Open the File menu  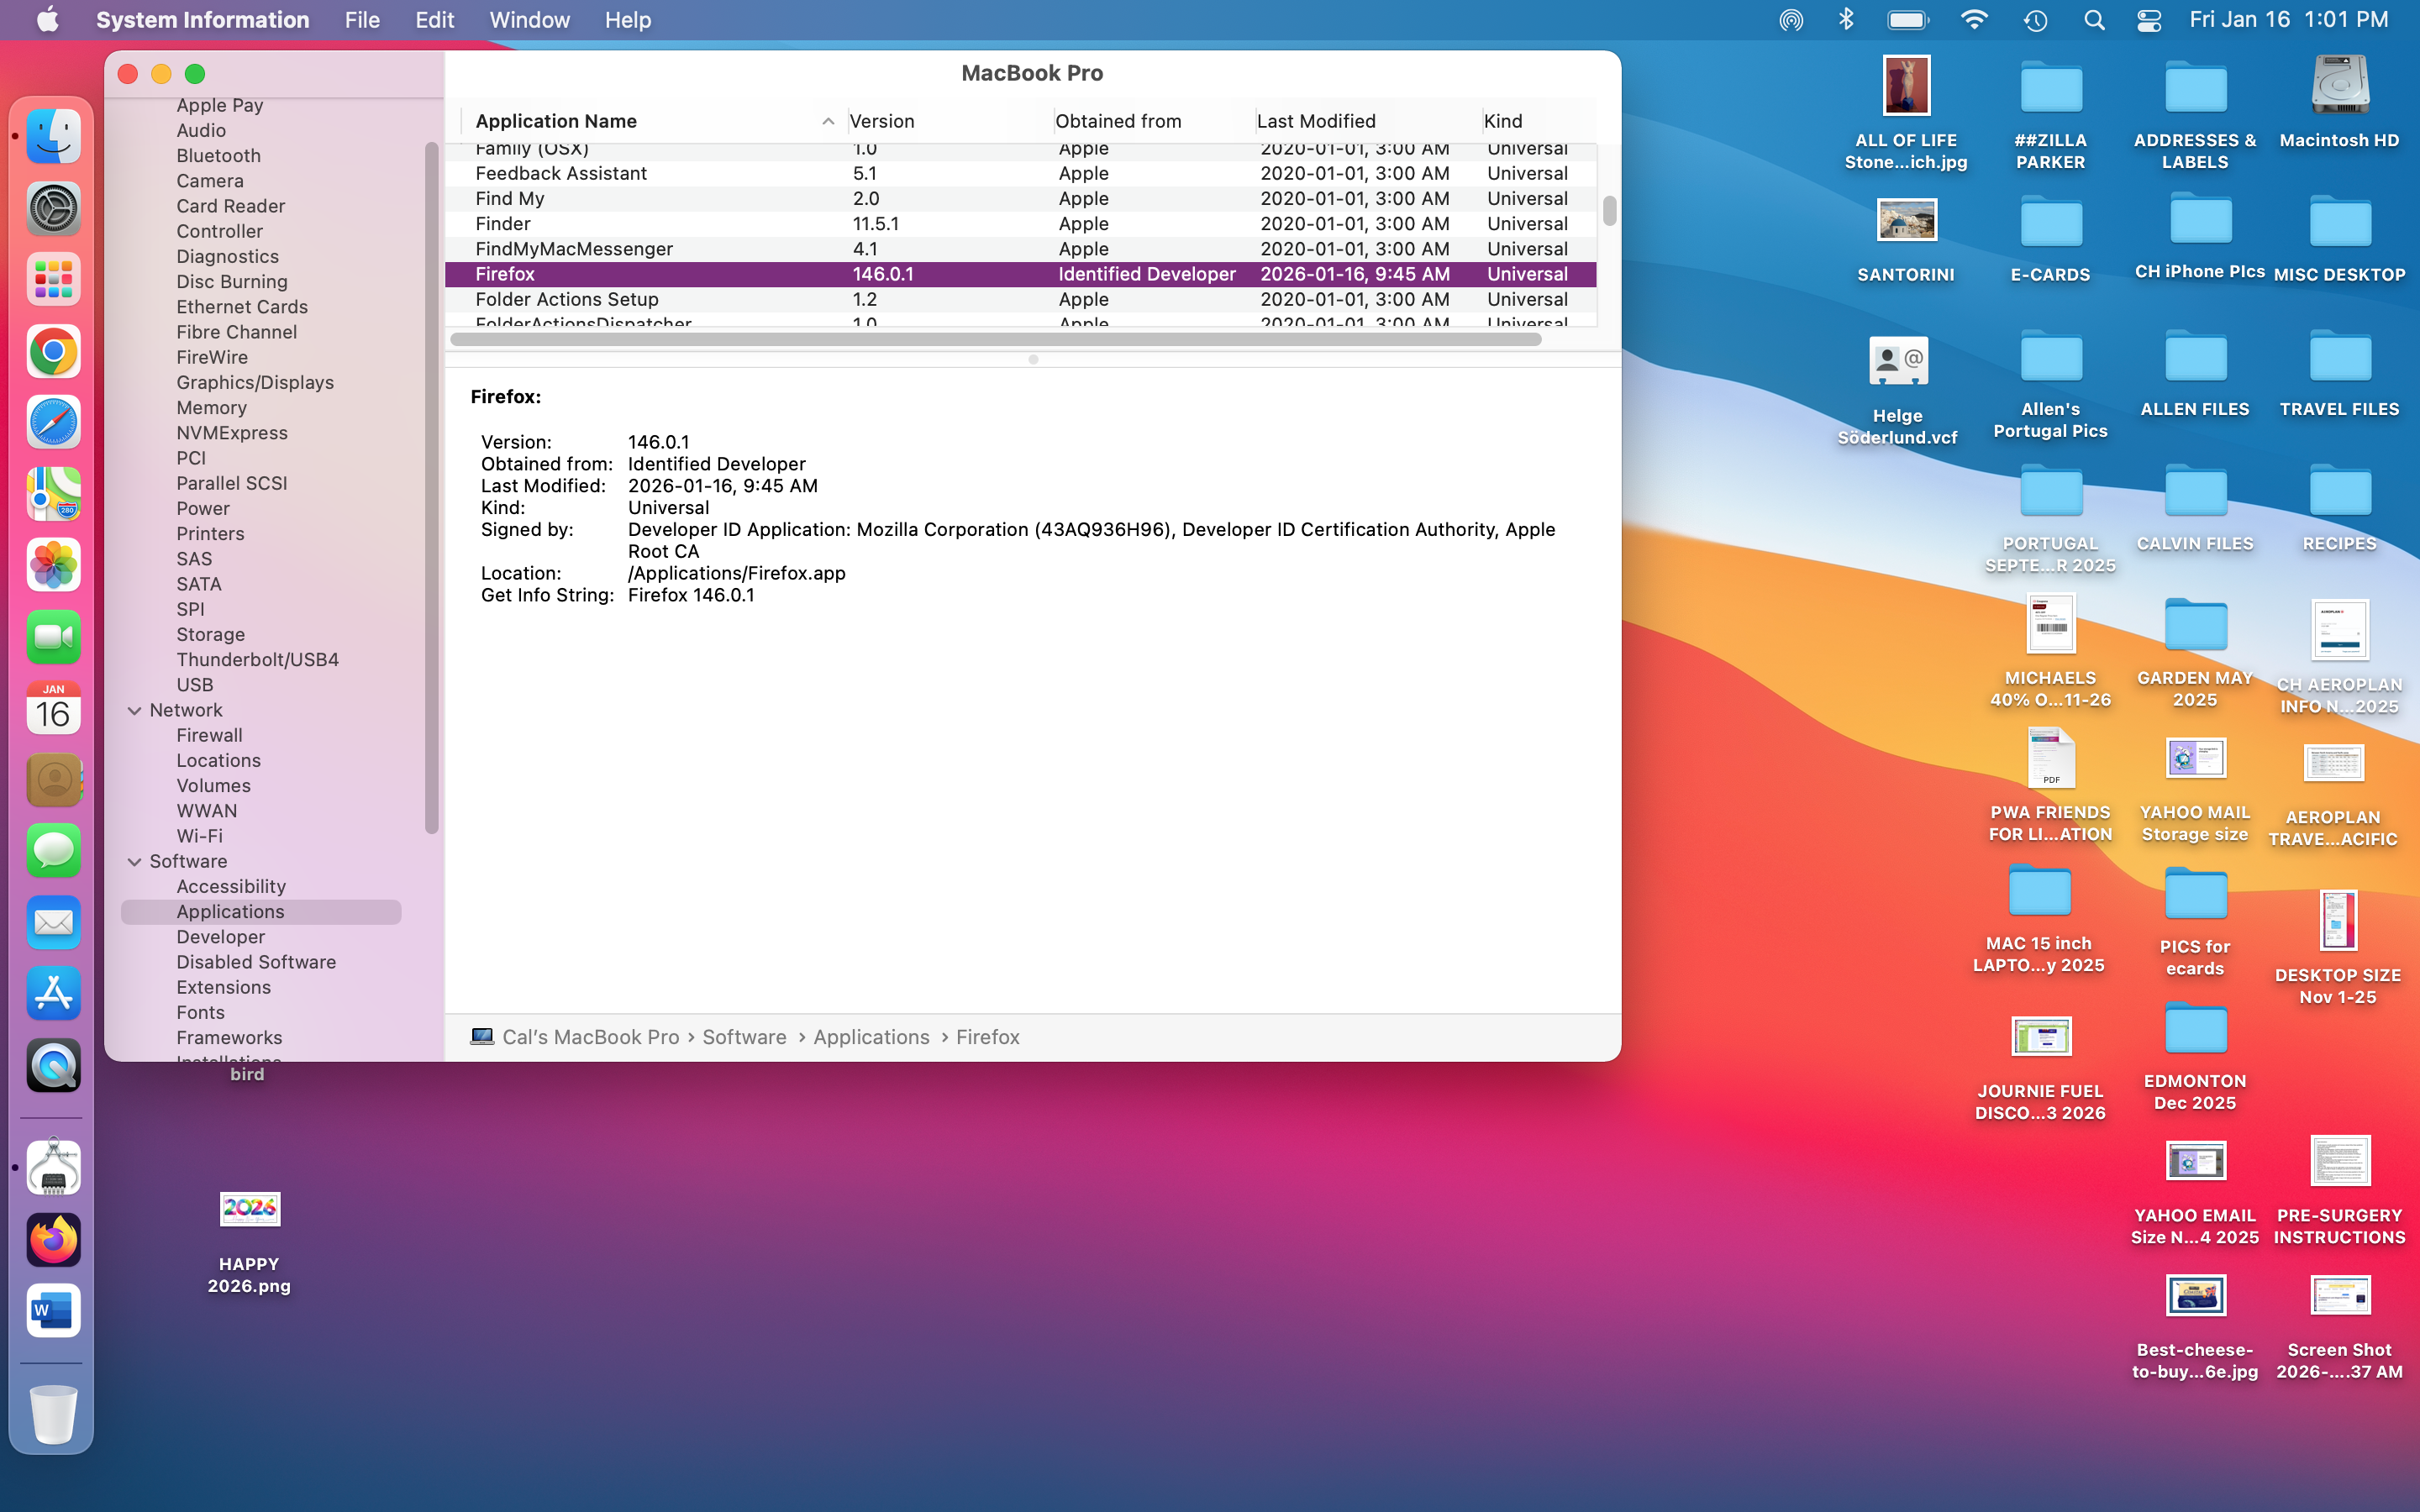(361, 20)
